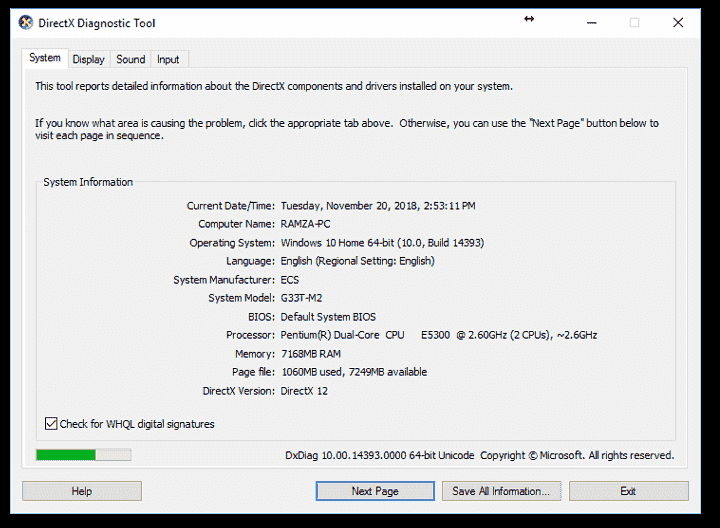
Task: Open the Input tab
Action: tap(168, 59)
